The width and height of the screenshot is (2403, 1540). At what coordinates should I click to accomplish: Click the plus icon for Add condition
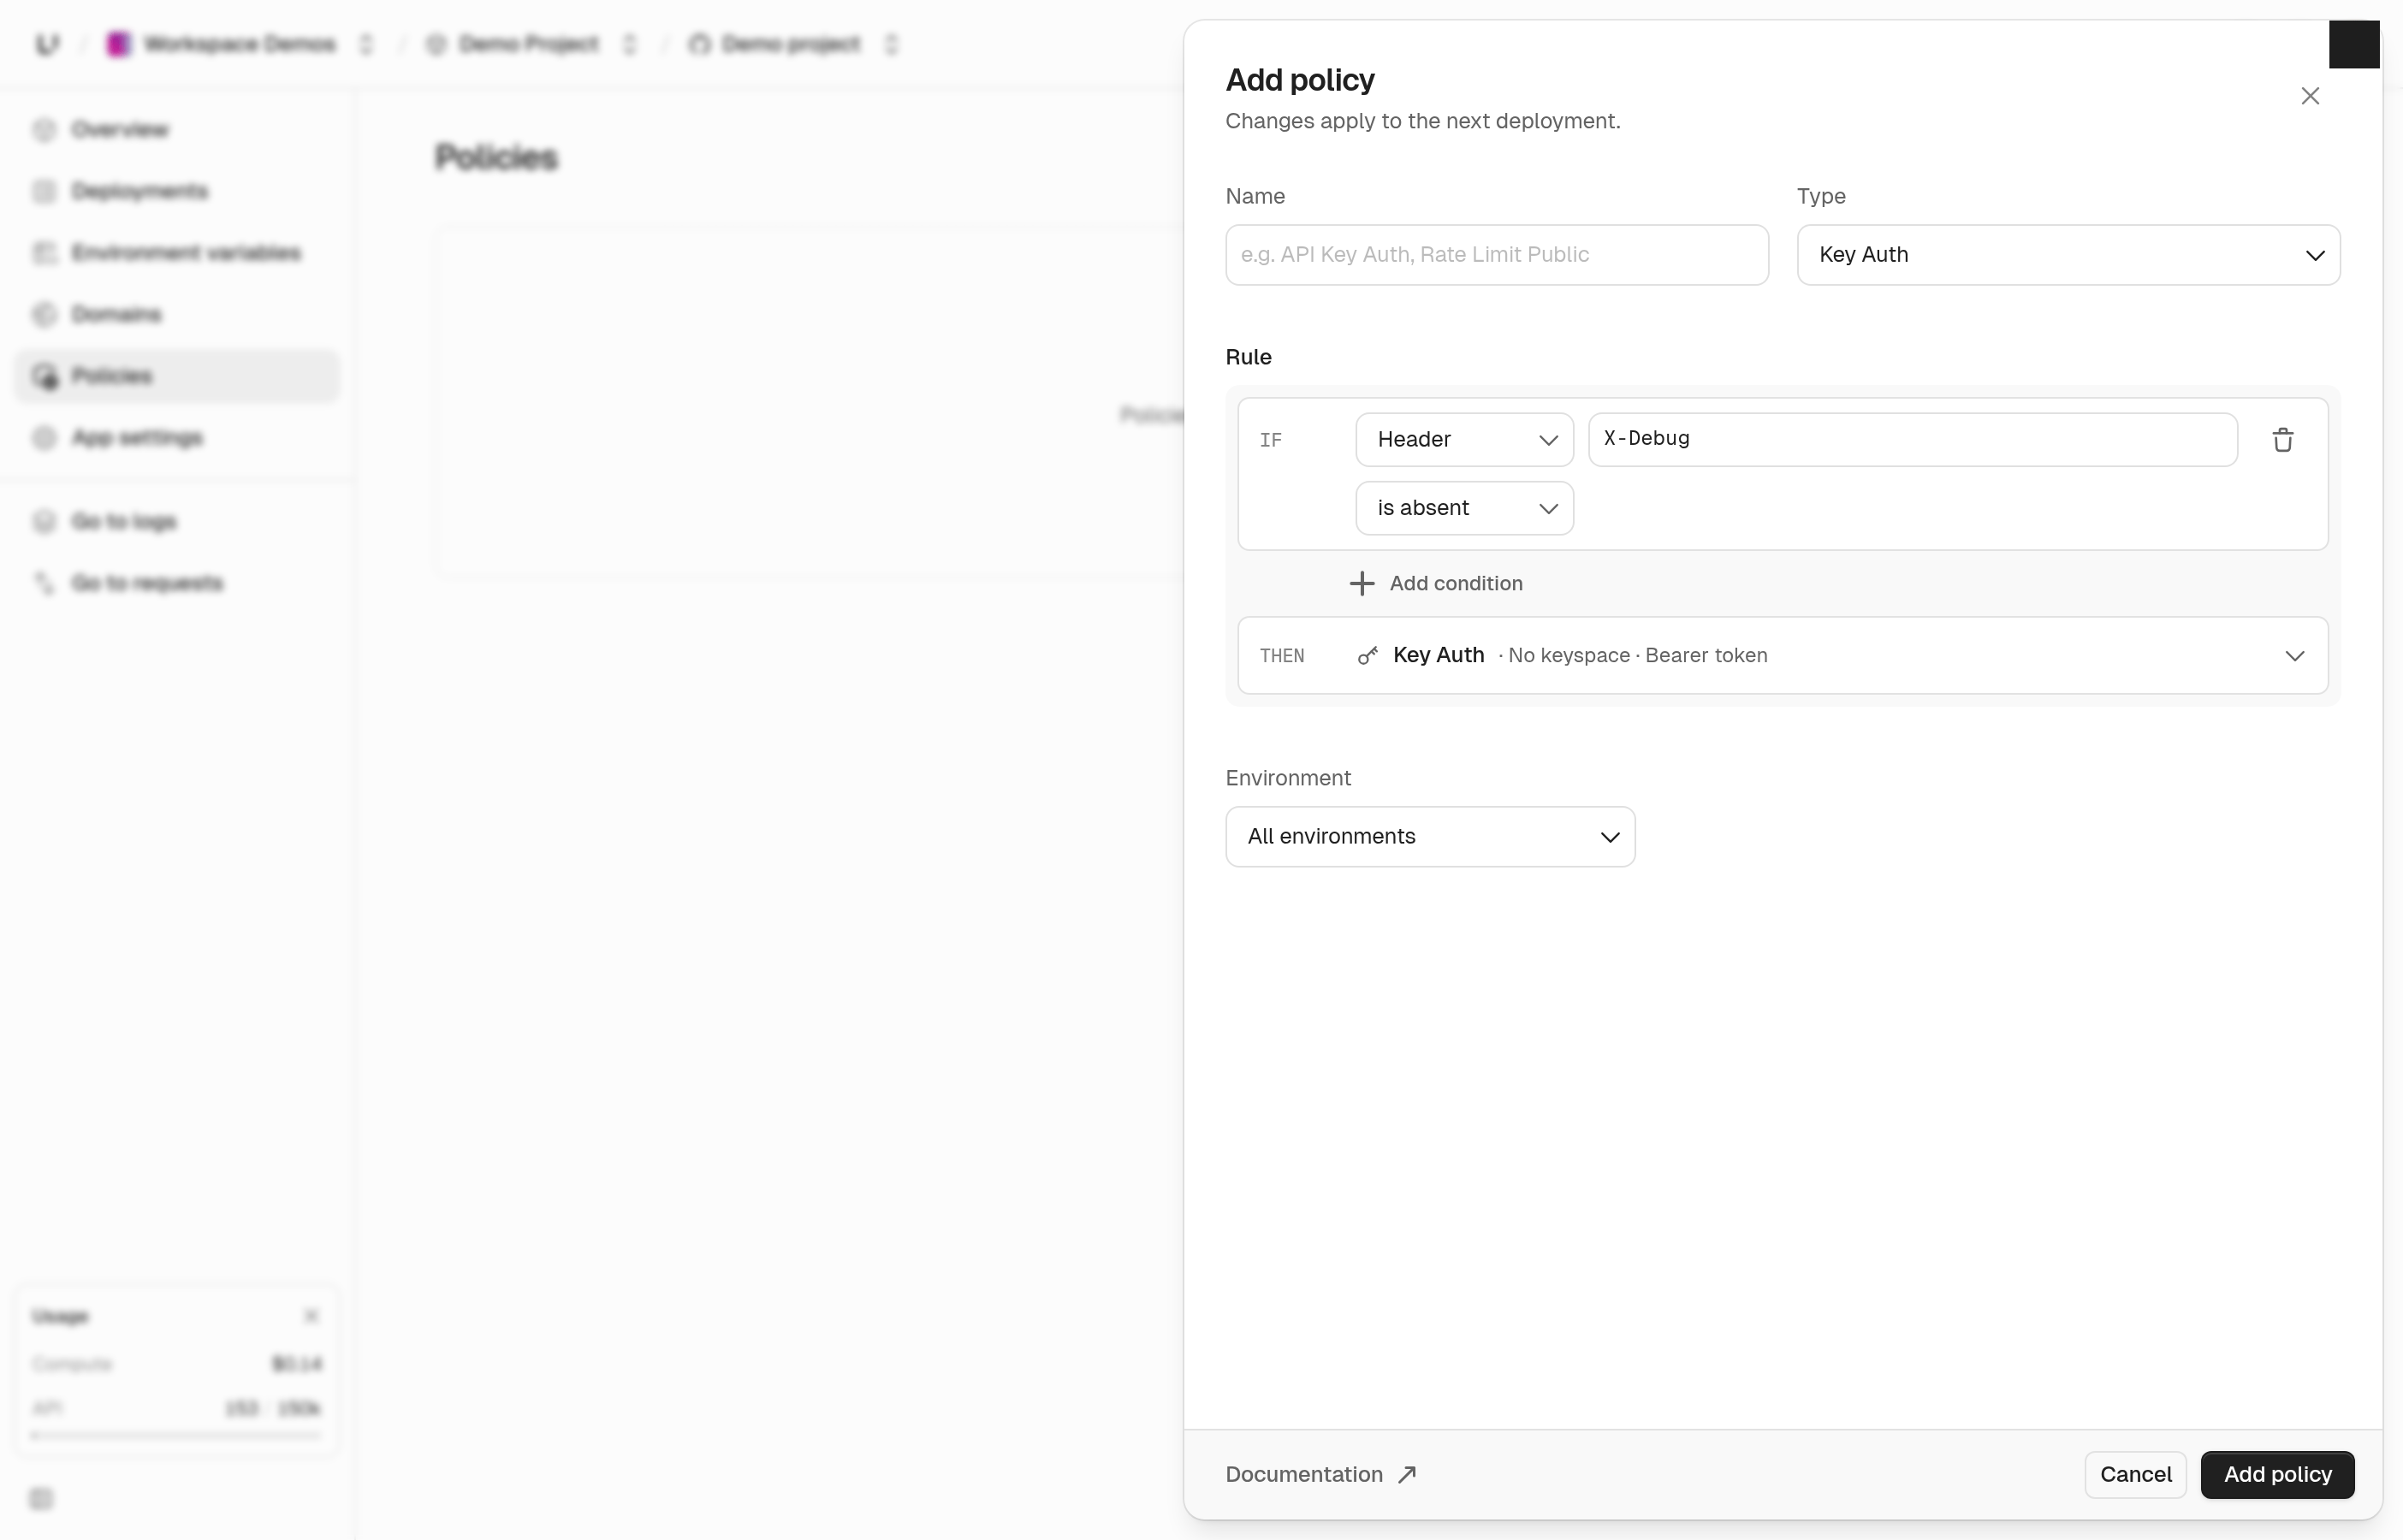pos(1362,583)
